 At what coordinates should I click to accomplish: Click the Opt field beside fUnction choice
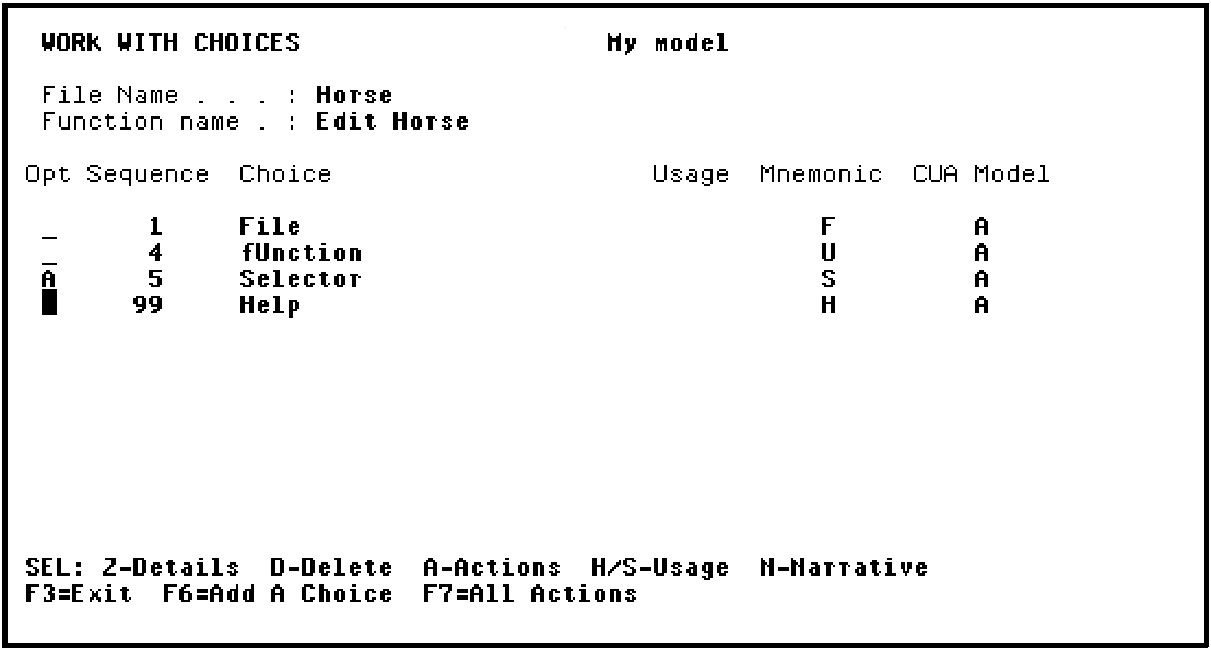(49, 255)
